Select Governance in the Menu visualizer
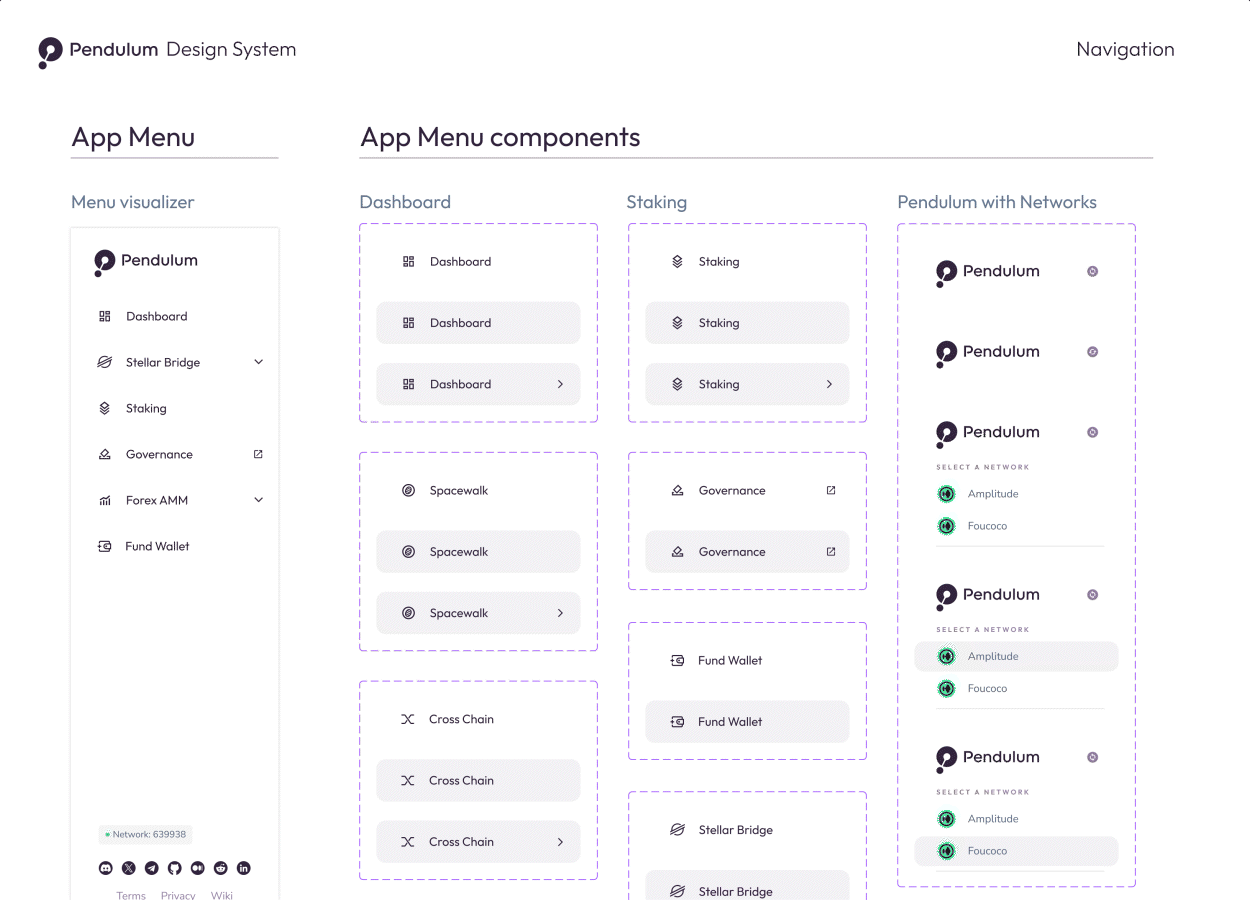 coord(159,454)
